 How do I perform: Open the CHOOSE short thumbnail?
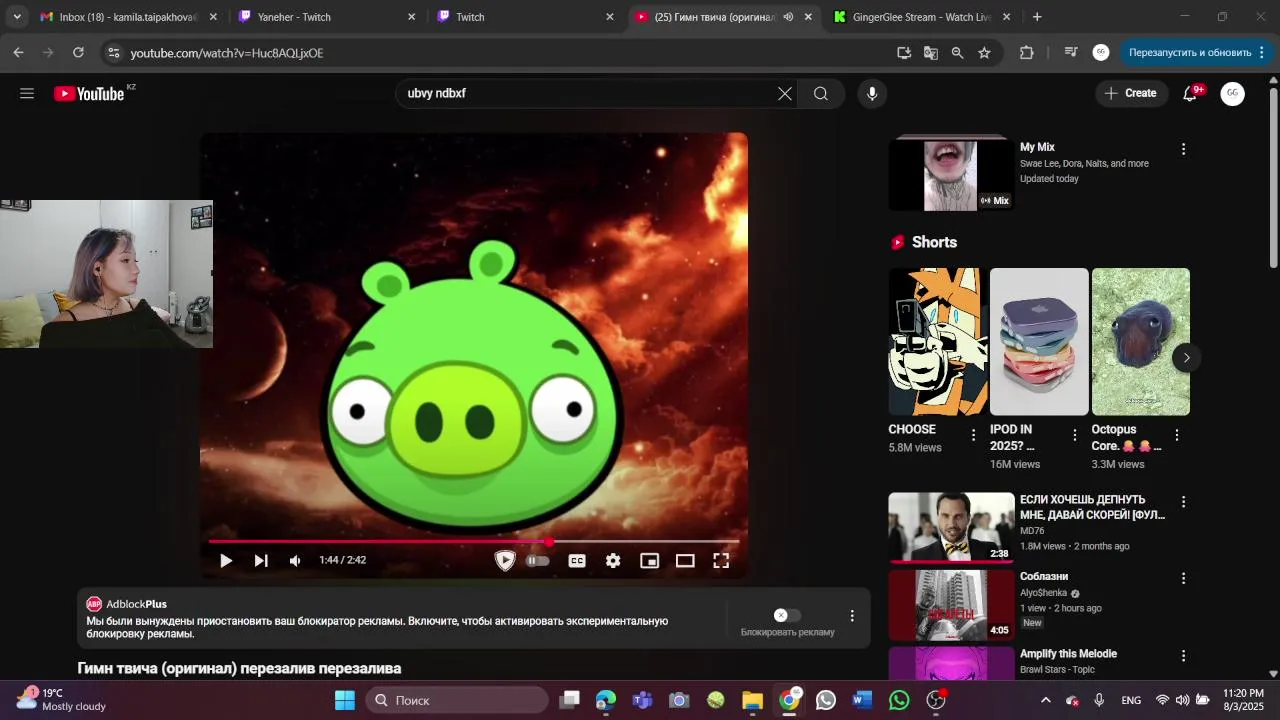(938, 341)
